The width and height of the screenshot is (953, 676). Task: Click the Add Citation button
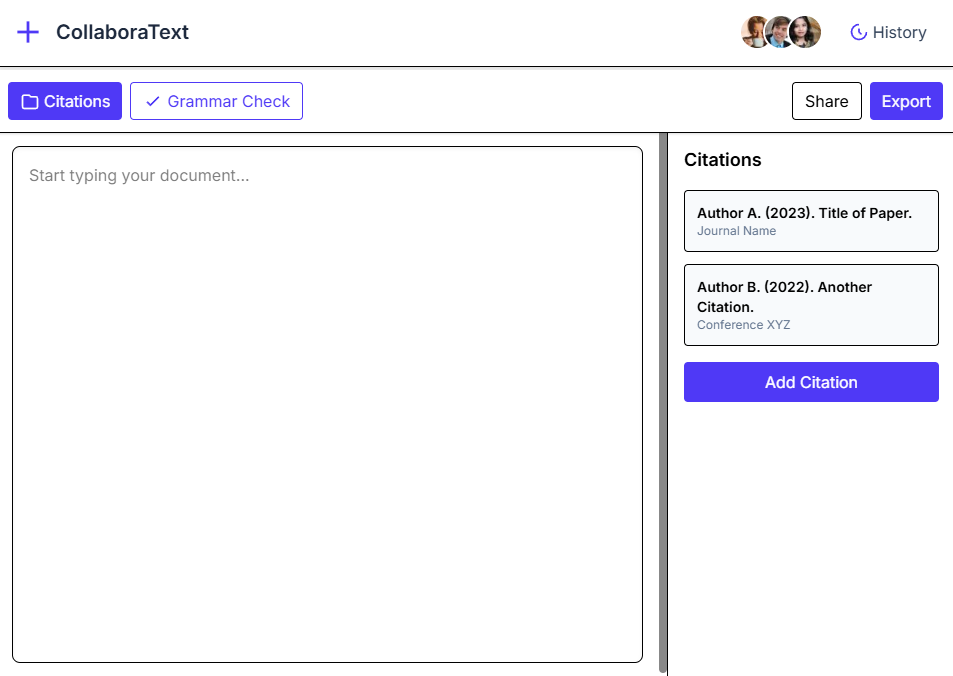point(811,382)
